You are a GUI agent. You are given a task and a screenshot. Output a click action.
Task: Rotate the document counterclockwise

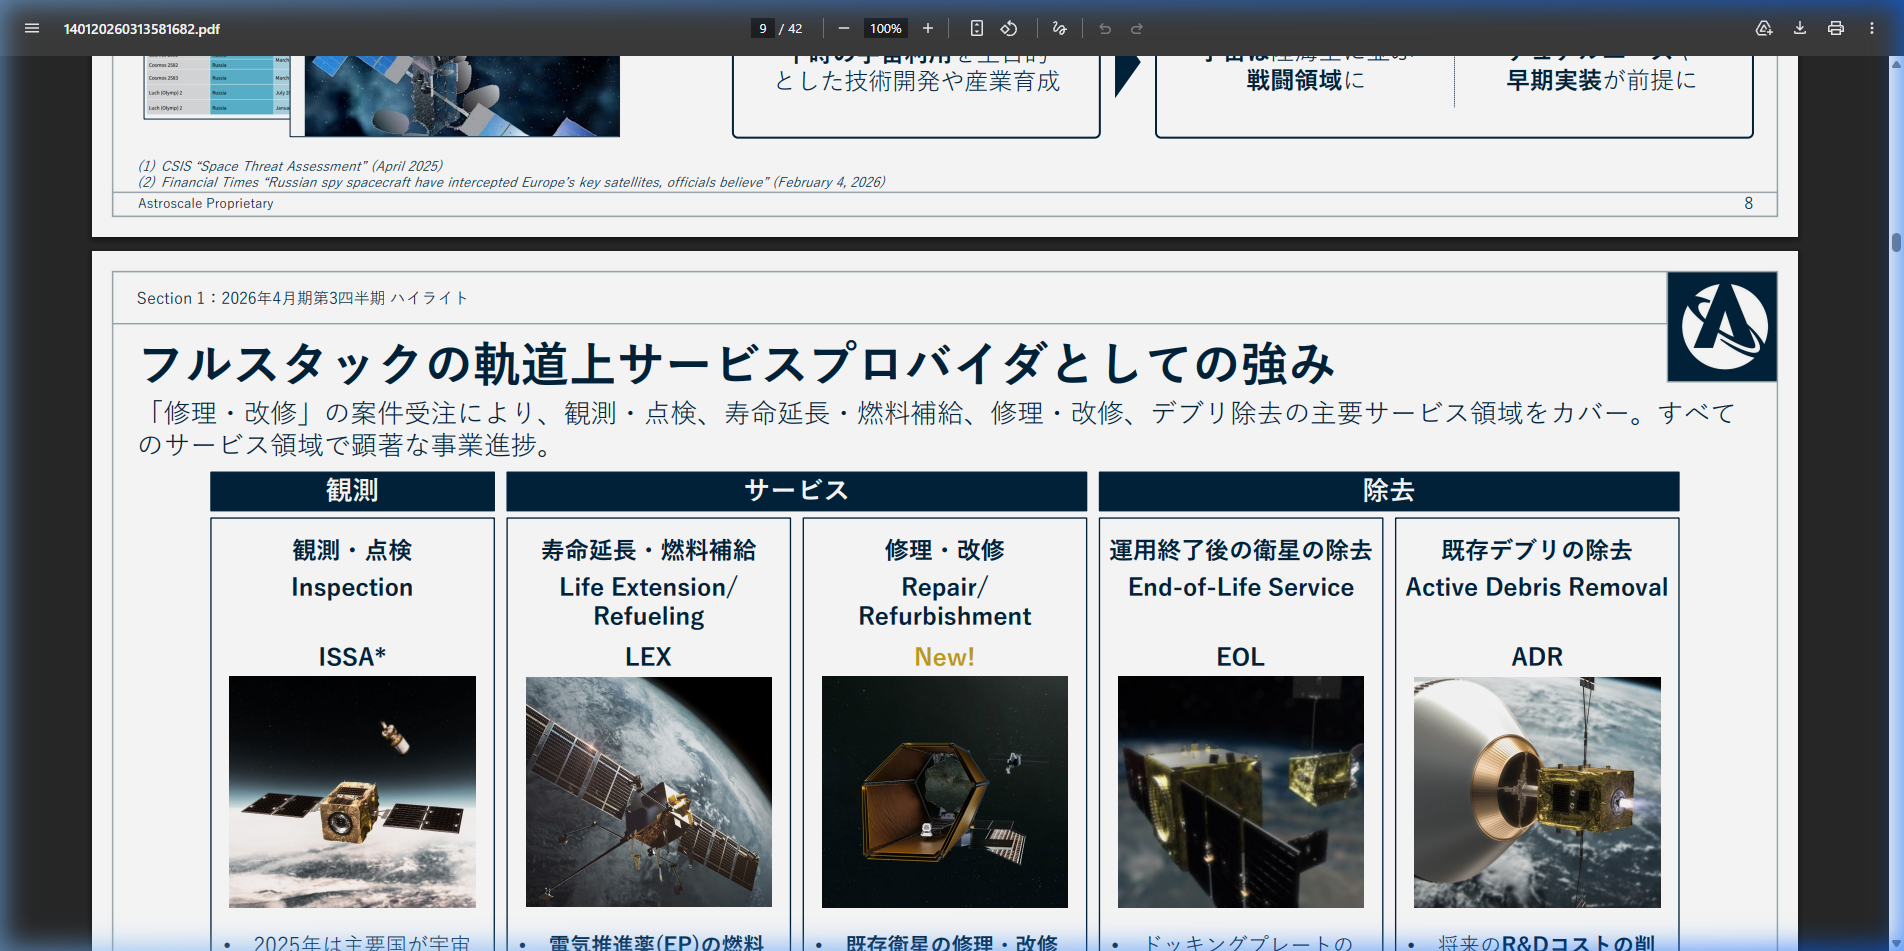click(1009, 28)
